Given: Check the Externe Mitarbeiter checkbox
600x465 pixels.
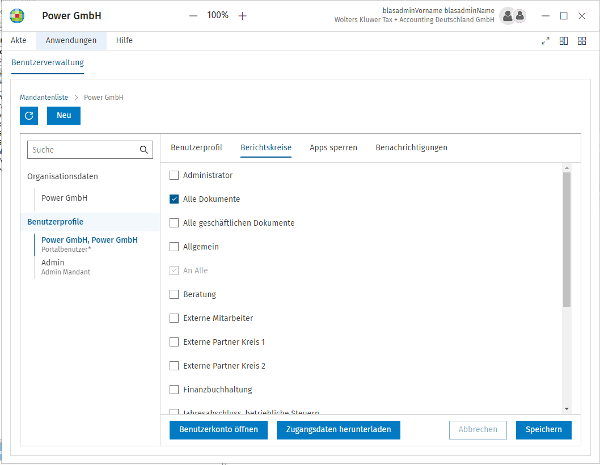Looking at the screenshot, I should point(174,318).
